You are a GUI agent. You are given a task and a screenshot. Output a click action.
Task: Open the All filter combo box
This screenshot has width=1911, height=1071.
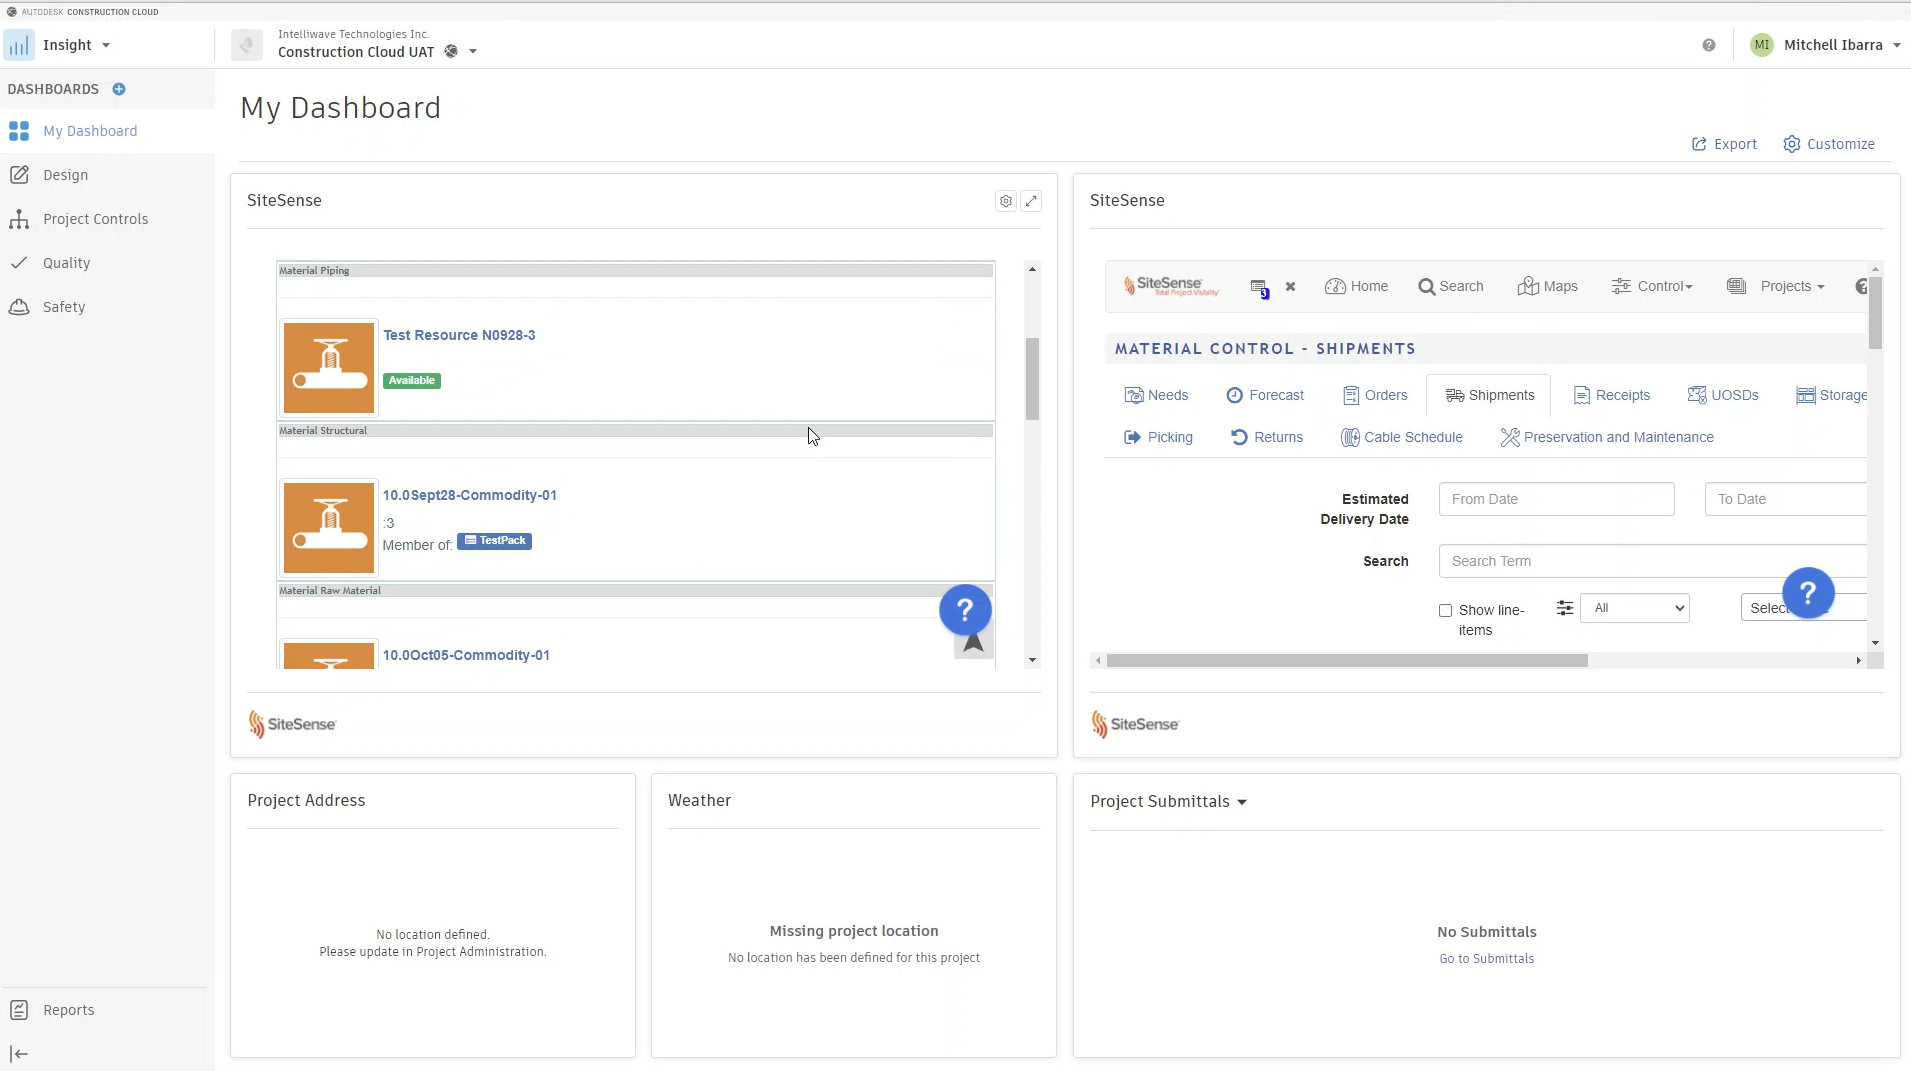[1635, 608]
